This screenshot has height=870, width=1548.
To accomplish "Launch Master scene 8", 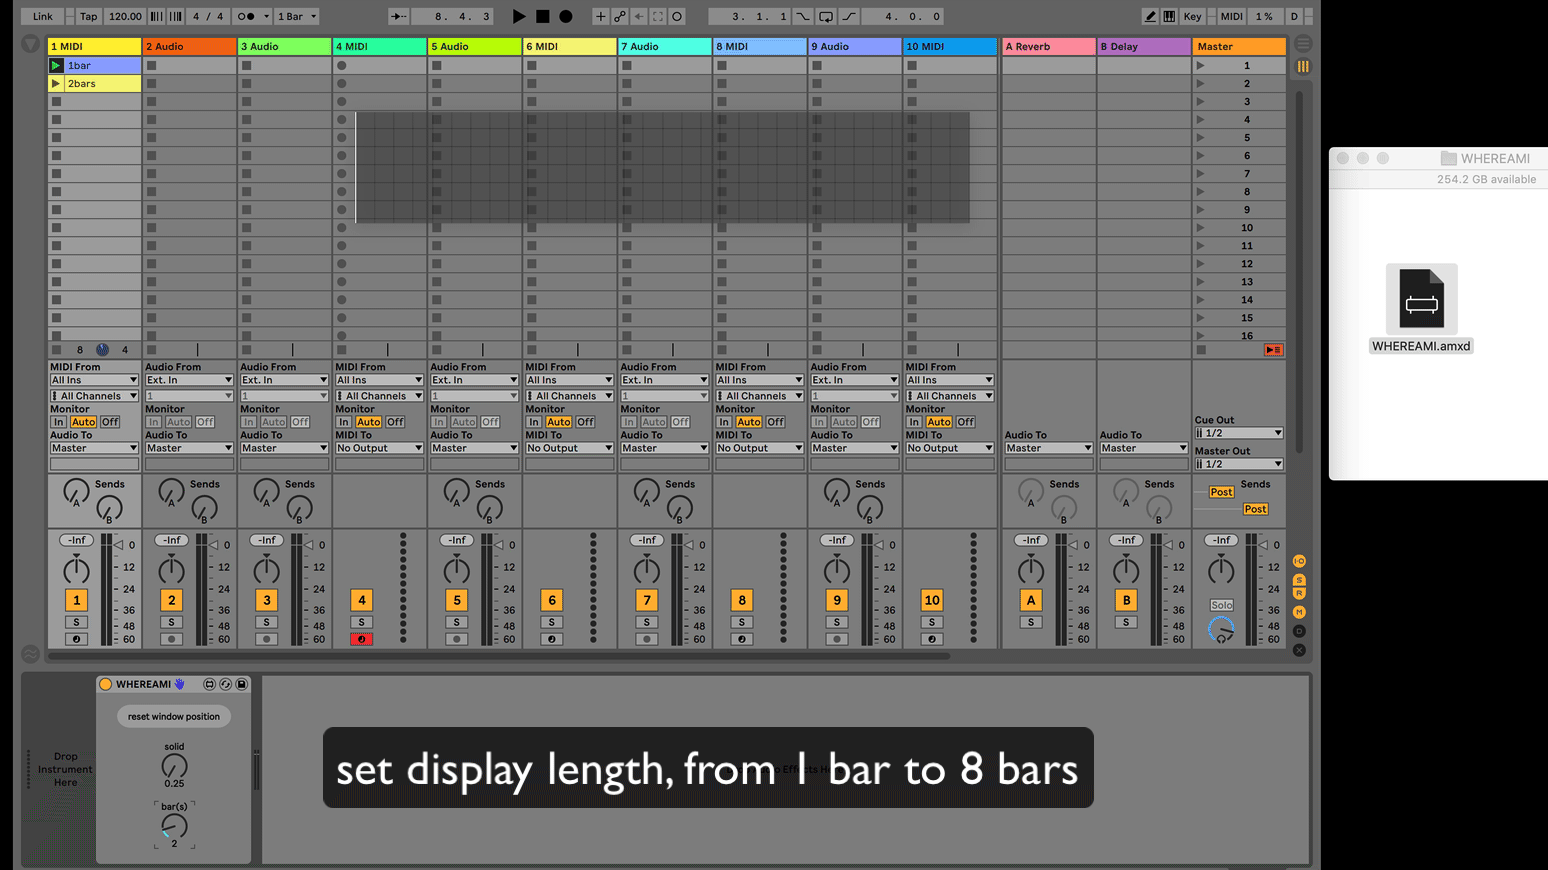I will 1200,191.
